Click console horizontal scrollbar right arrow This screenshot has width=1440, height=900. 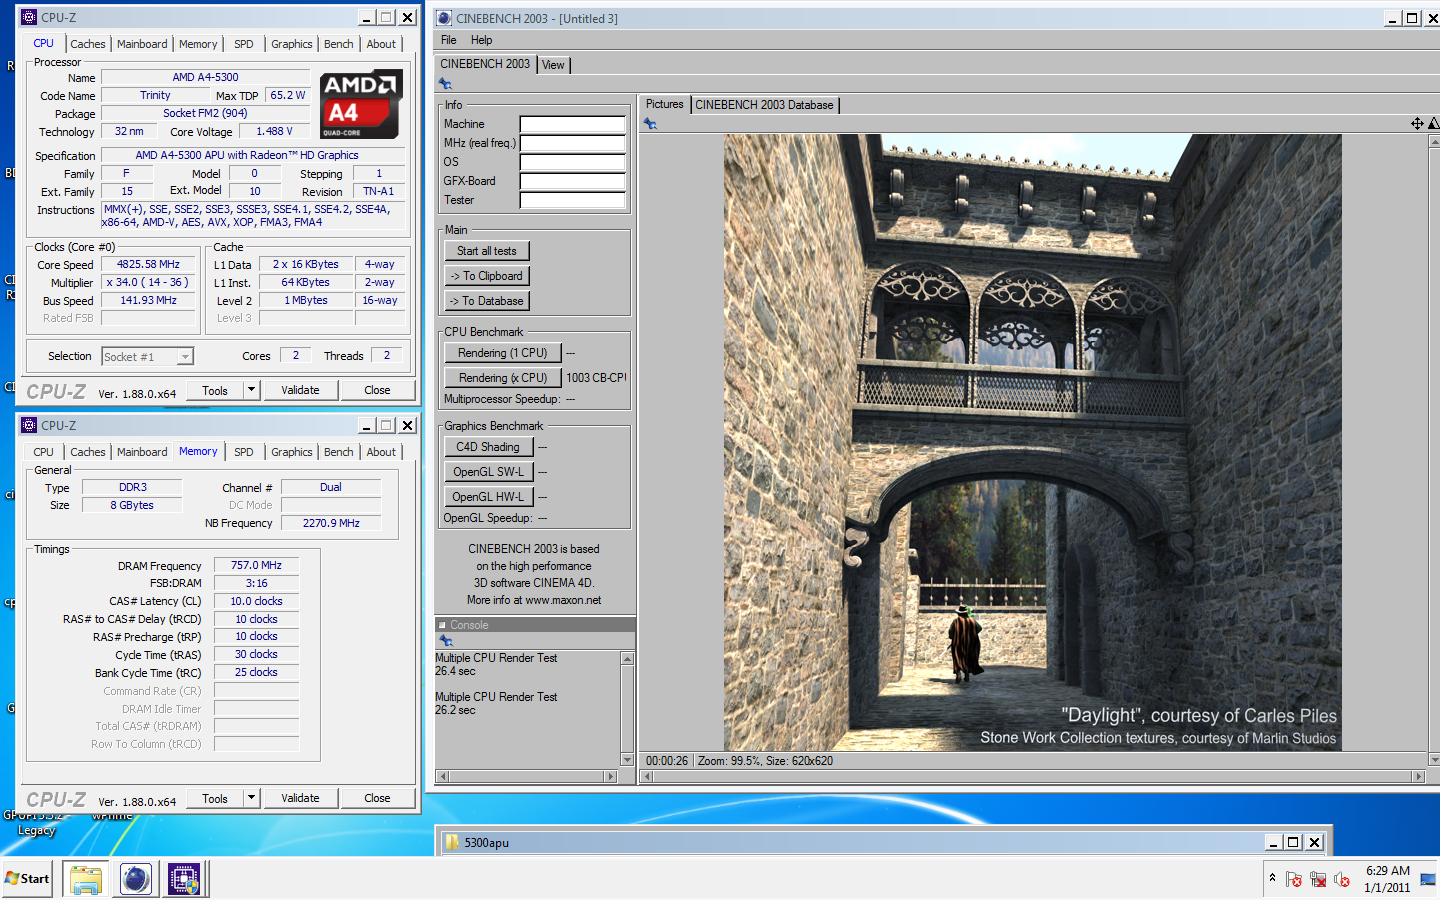coord(611,776)
